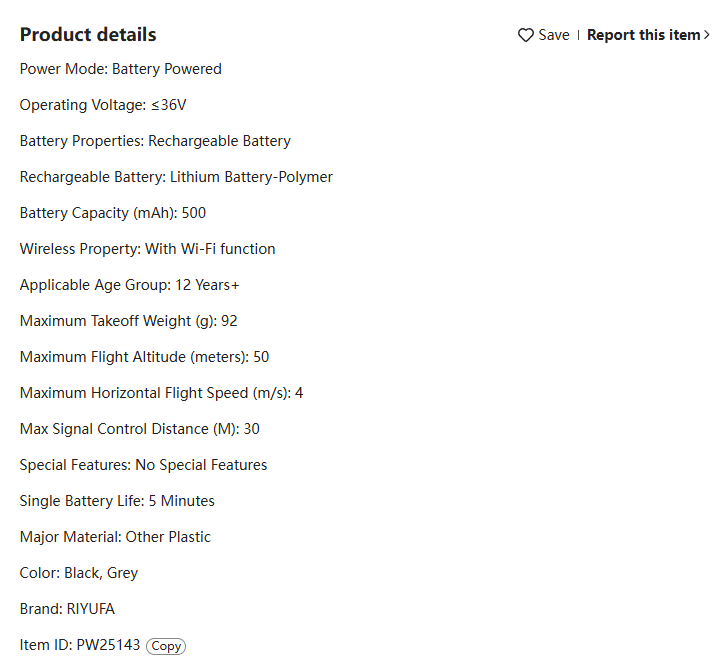Copy the Item ID with Copy button
727x666 pixels.
pyautogui.click(x=166, y=646)
